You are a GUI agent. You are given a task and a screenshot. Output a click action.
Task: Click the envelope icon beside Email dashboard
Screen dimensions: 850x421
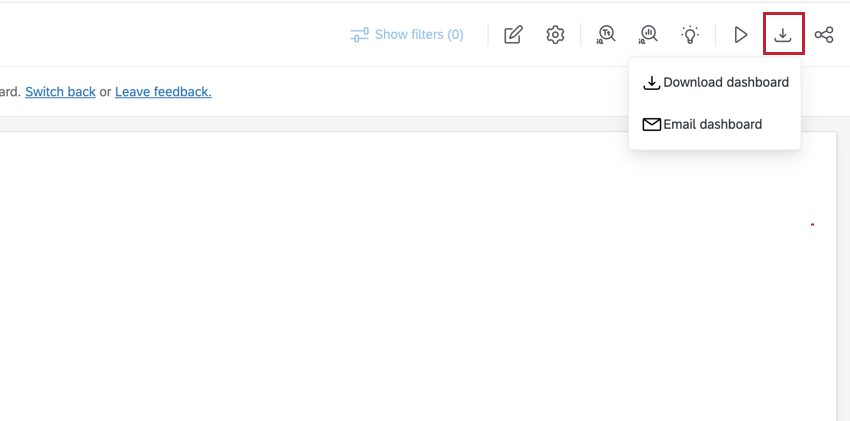point(652,125)
